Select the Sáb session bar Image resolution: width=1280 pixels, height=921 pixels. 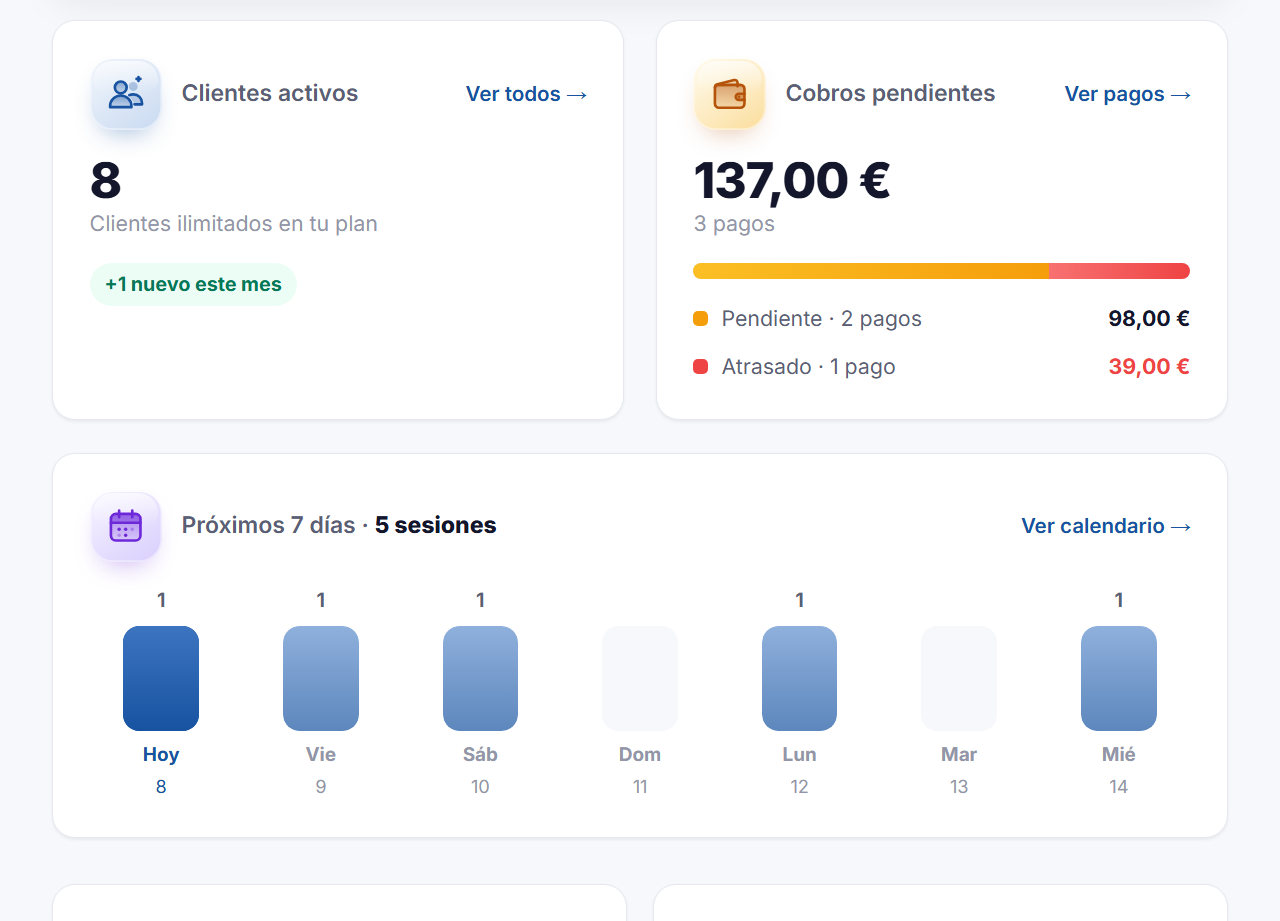click(x=480, y=678)
